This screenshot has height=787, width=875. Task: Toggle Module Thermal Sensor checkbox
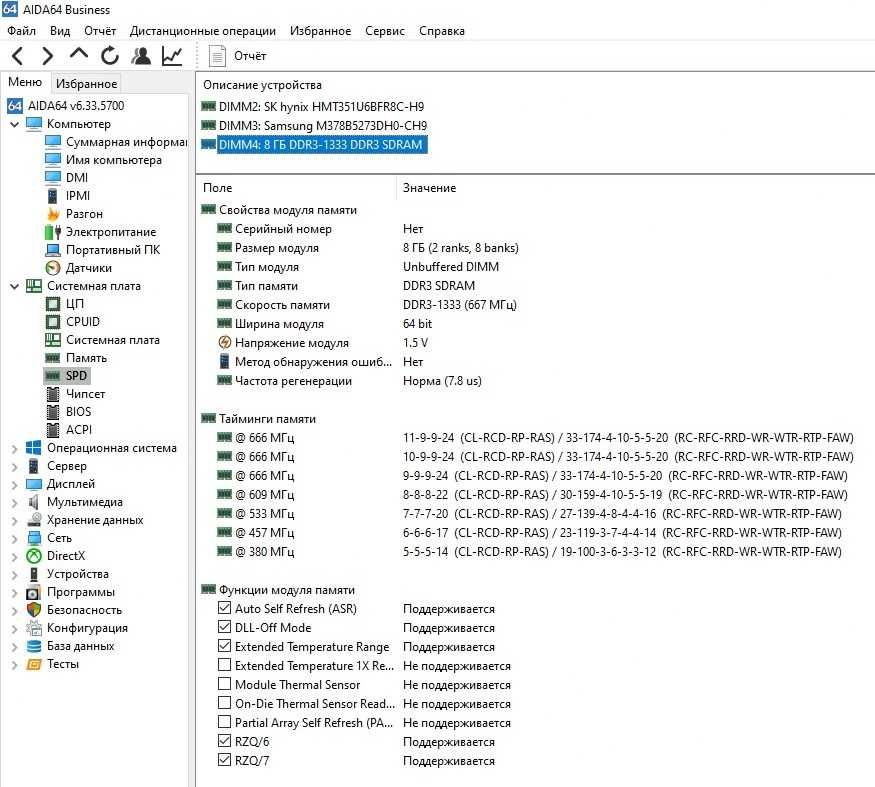[224, 684]
